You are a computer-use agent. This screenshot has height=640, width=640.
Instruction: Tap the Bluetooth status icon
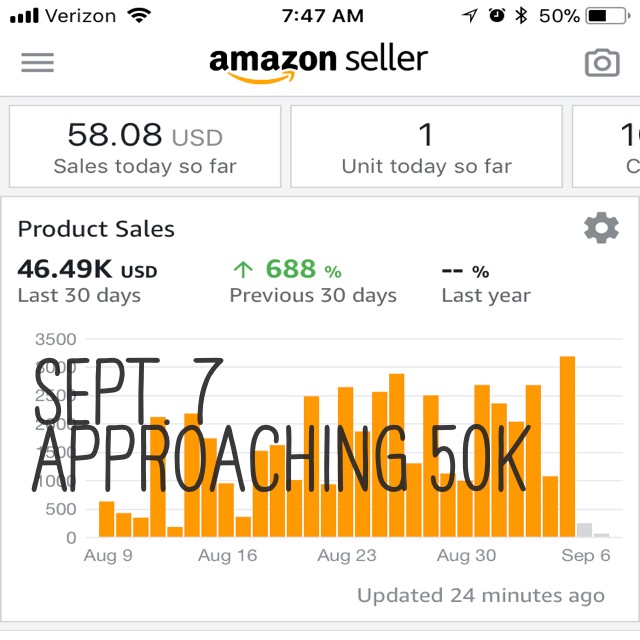coord(521,16)
